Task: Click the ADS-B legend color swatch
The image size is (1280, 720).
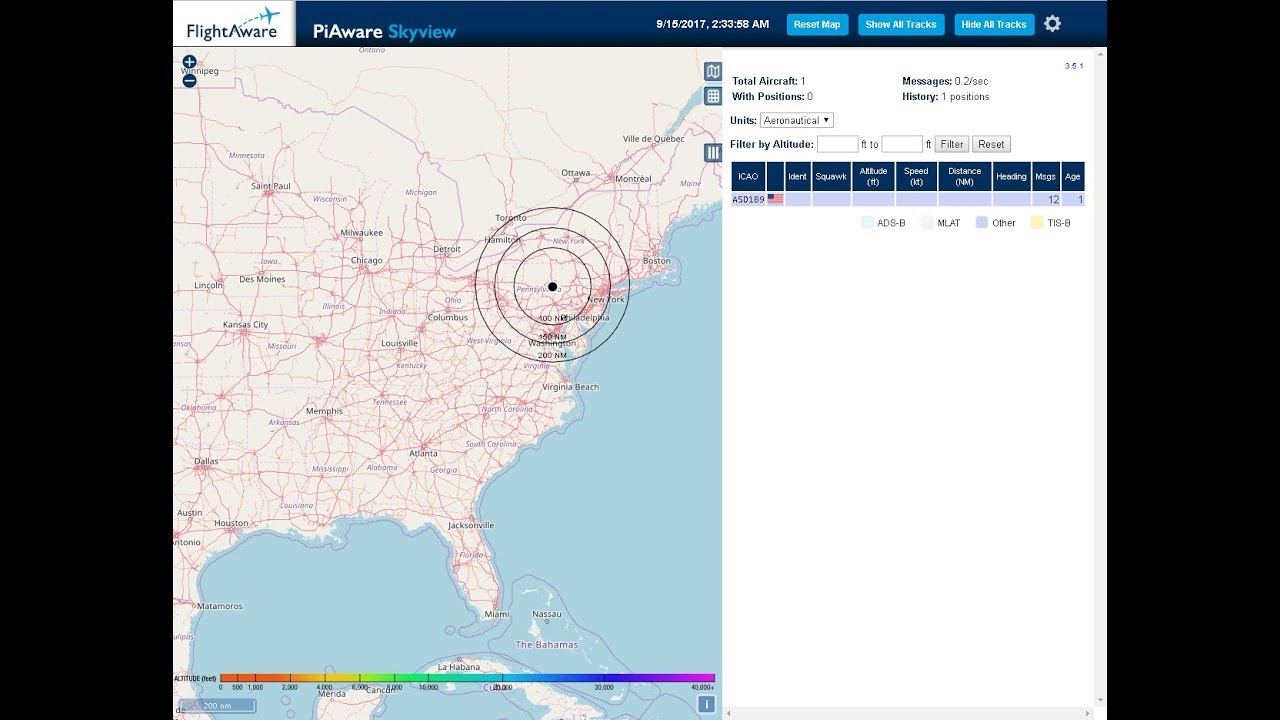Action: click(867, 223)
